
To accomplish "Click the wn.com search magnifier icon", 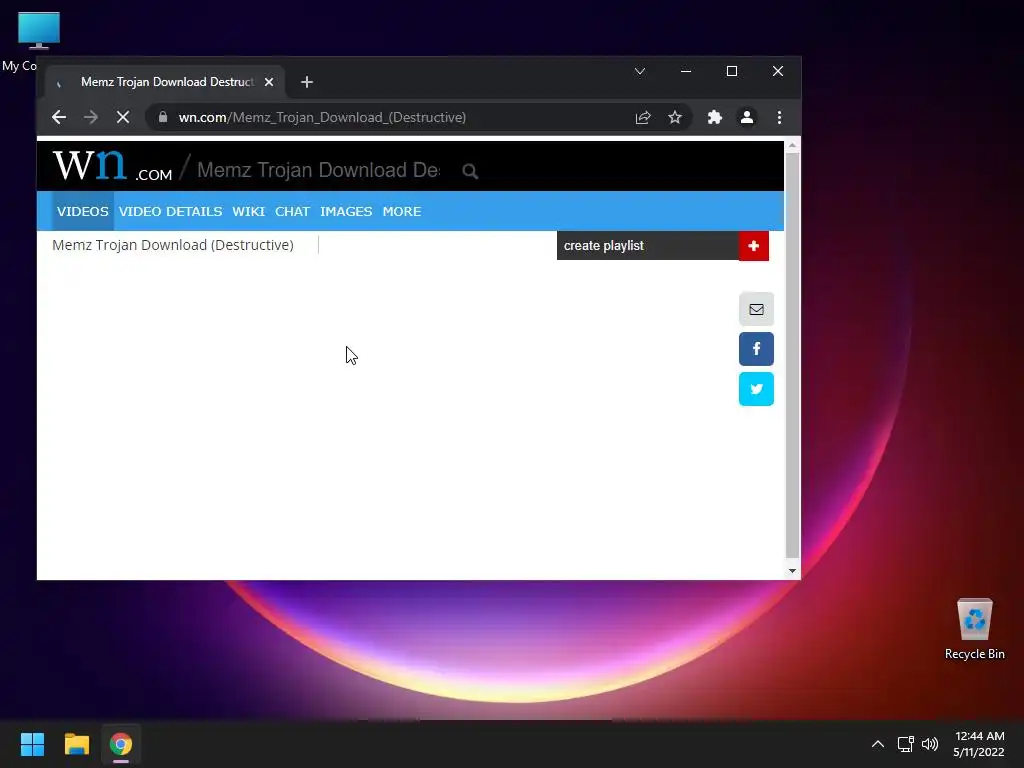I will click(x=470, y=171).
